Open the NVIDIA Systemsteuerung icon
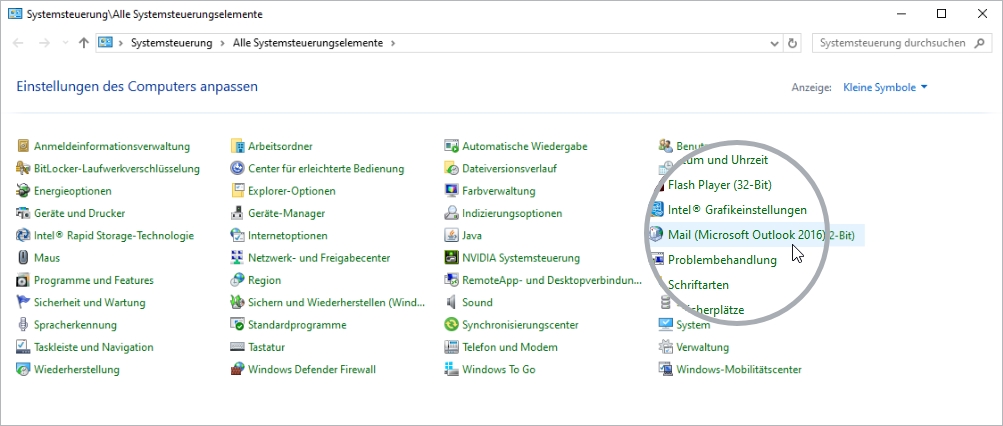 click(x=452, y=258)
